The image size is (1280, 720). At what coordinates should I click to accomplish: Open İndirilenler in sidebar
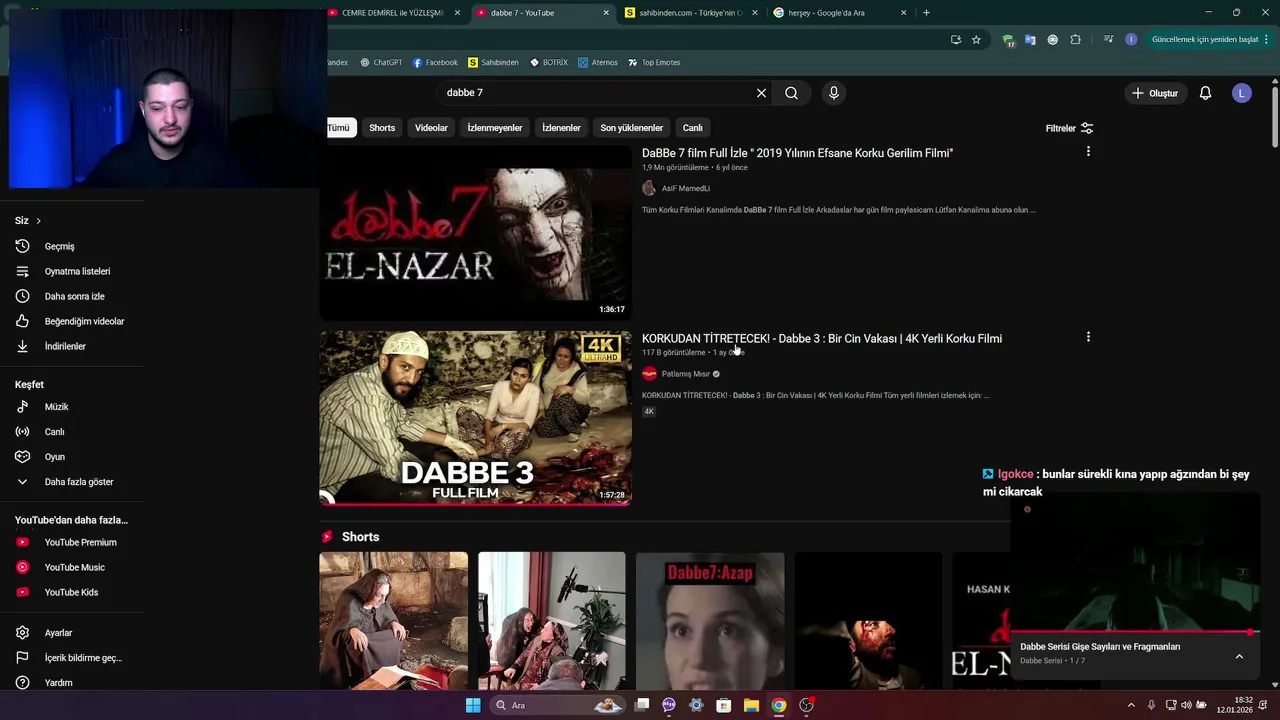click(65, 346)
